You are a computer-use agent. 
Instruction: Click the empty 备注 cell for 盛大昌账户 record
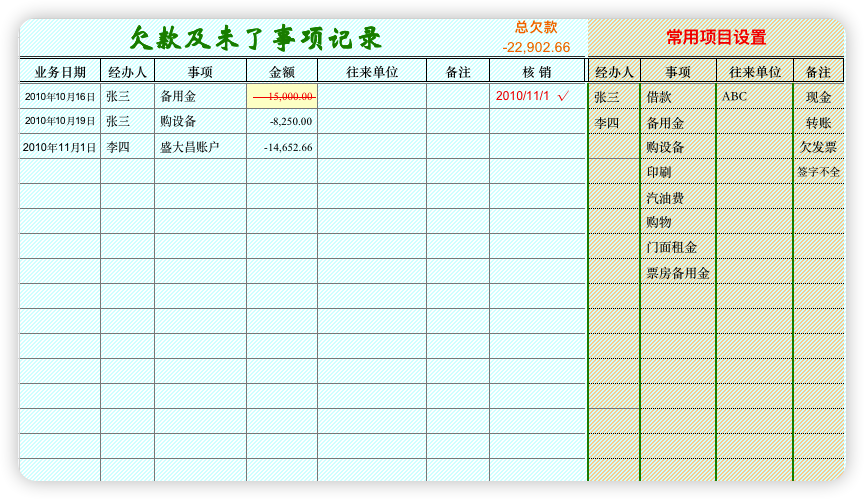pos(458,147)
